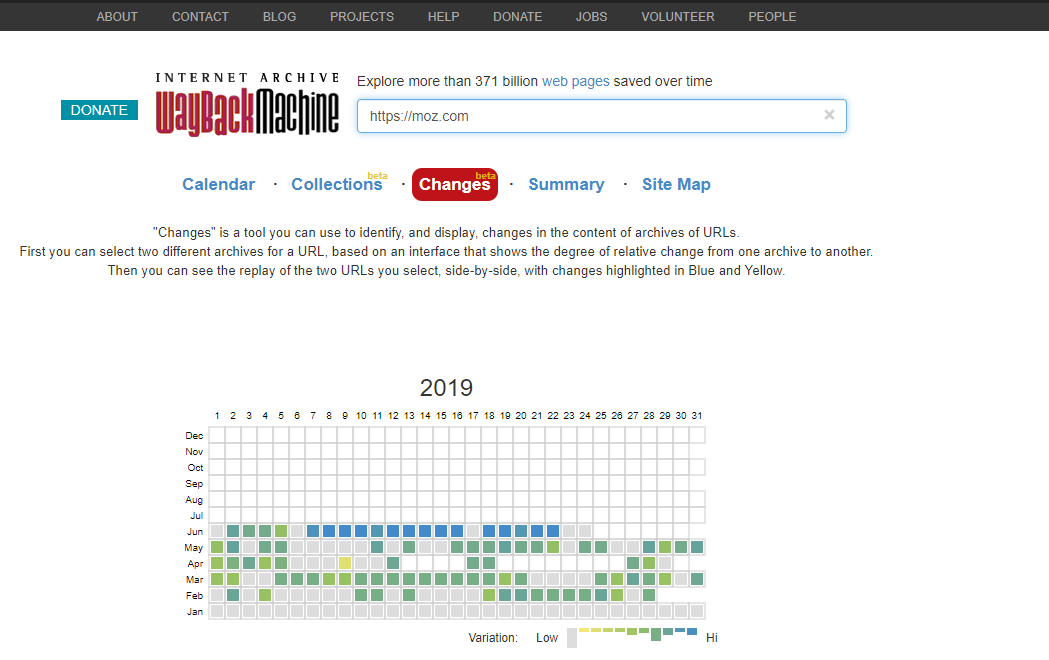Click DONATE in the top navigation bar
Viewport: 1049px width, 660px height.
(517, 17)
